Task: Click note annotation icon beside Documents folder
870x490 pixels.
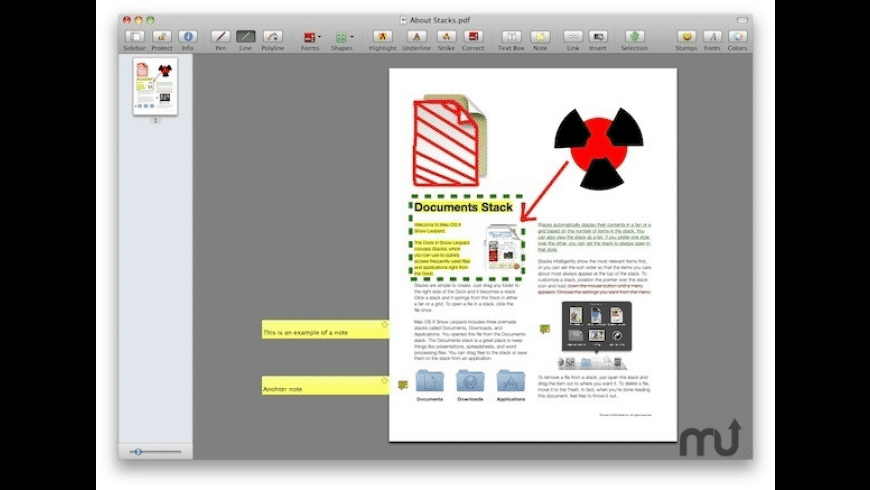Action: (x=403, y=385)
